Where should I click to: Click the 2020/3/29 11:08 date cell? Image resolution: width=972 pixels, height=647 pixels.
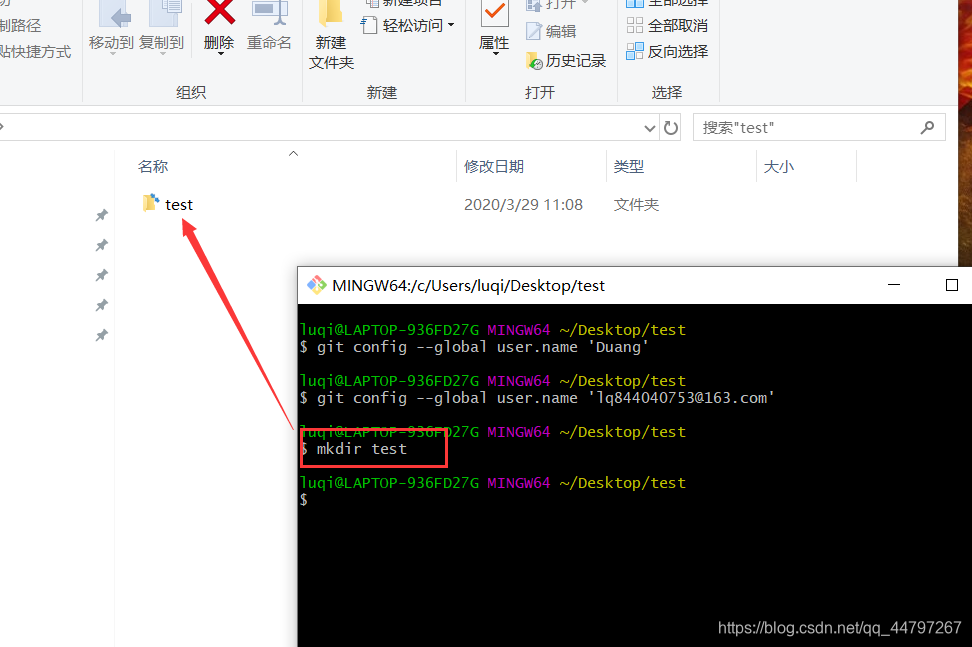point(523,205)
